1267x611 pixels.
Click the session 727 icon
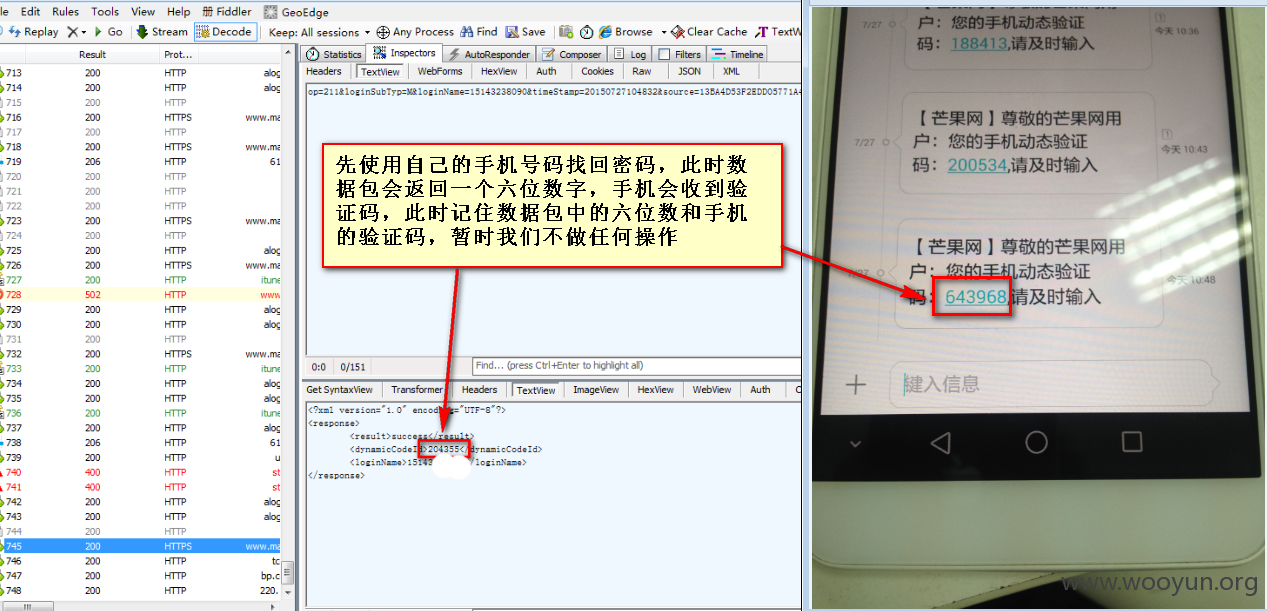pos(3,280)
